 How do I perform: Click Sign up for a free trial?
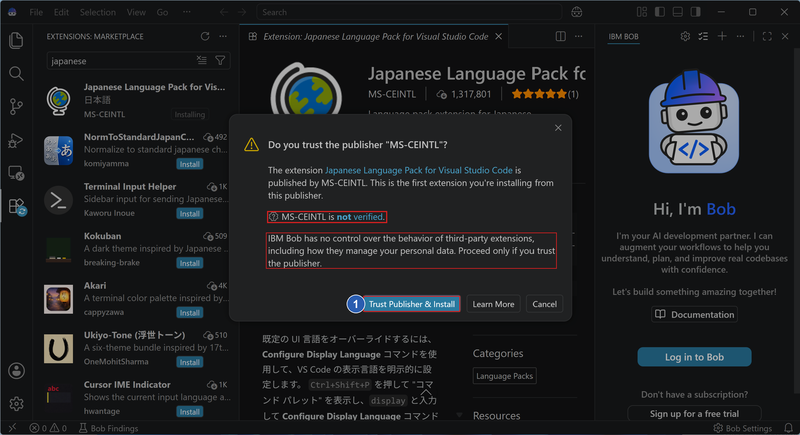pos(694,414)
